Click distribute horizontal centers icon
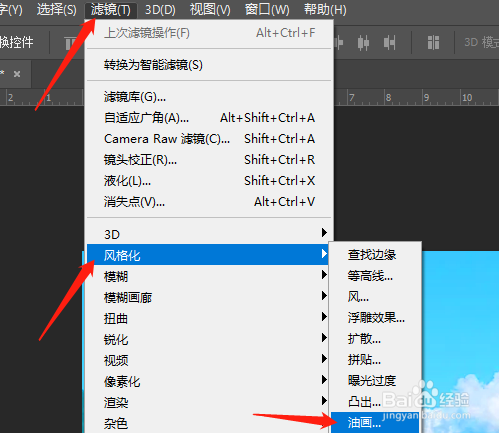499x433 pixels. 363,43
